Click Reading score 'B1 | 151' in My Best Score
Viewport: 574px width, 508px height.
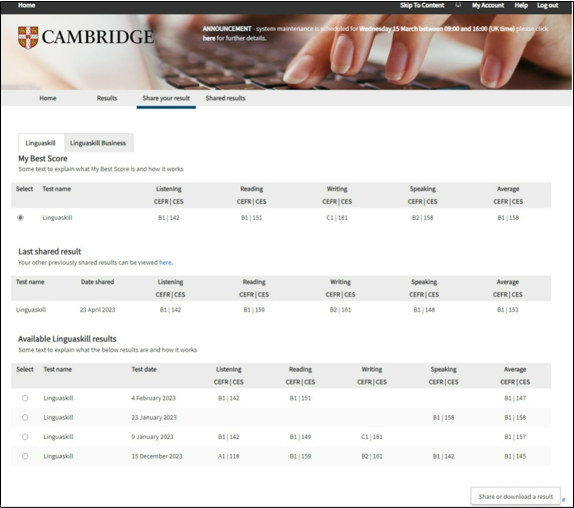pyautogui.click(x=251, y=218)
